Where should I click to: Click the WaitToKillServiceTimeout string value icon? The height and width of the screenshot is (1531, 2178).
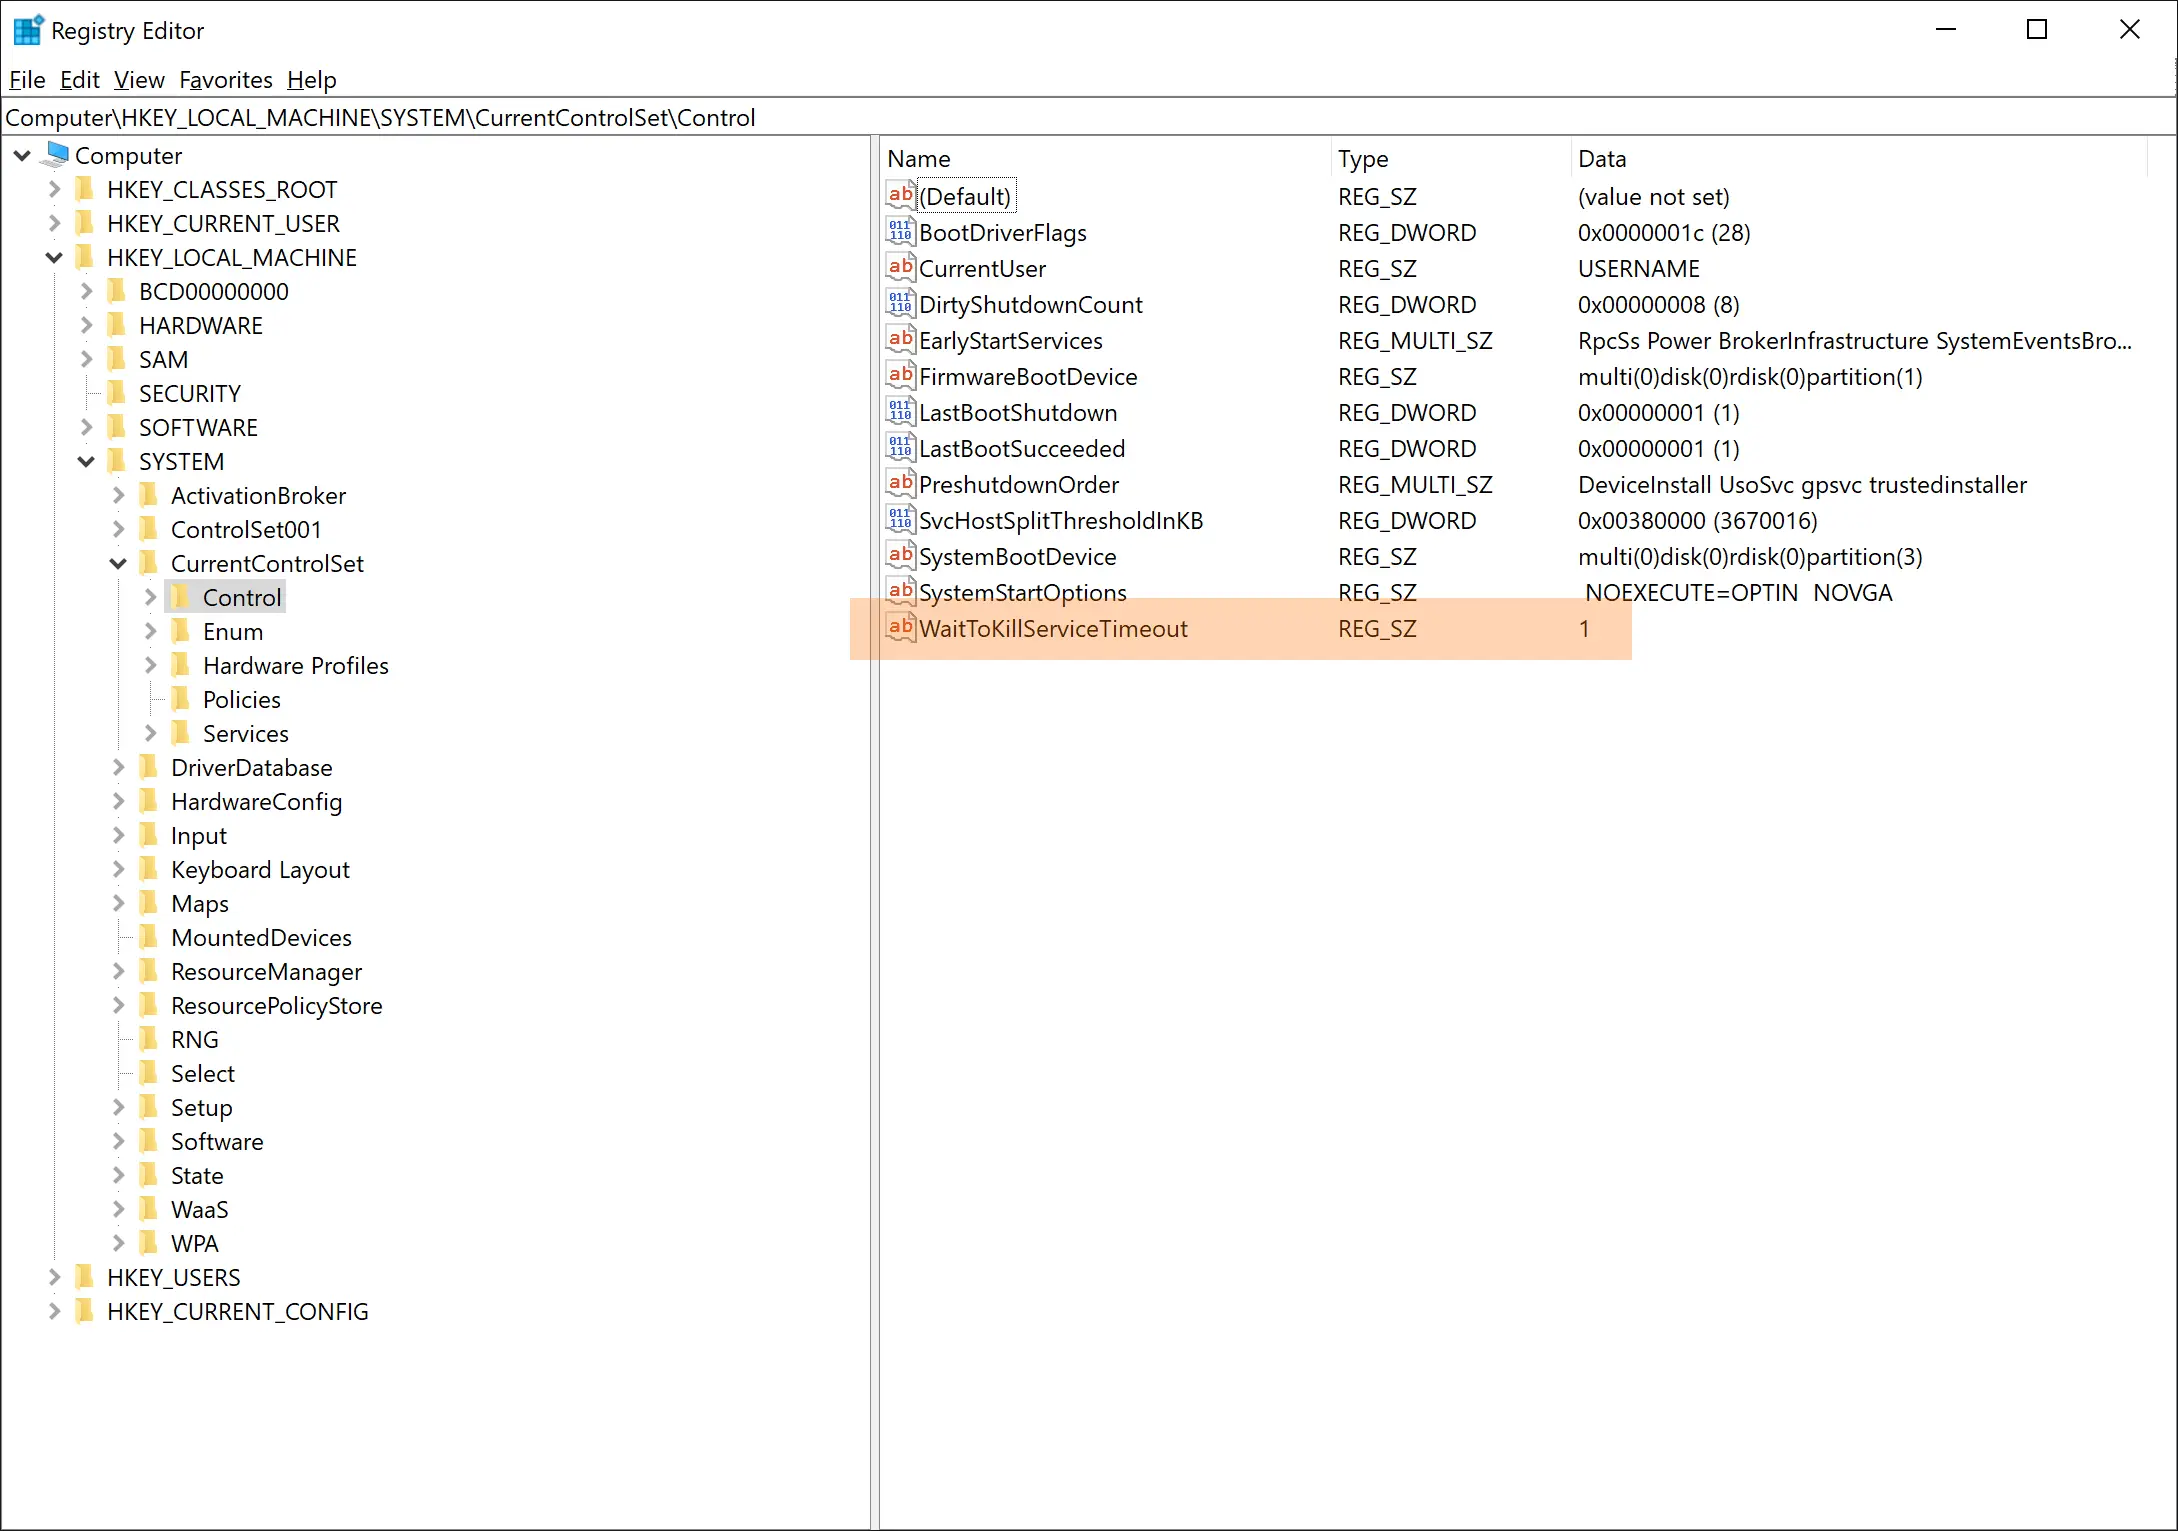900,628
